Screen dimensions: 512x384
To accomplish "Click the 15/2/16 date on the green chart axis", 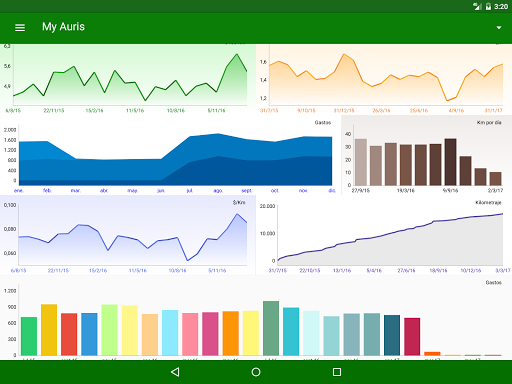I will coord(94,110).
